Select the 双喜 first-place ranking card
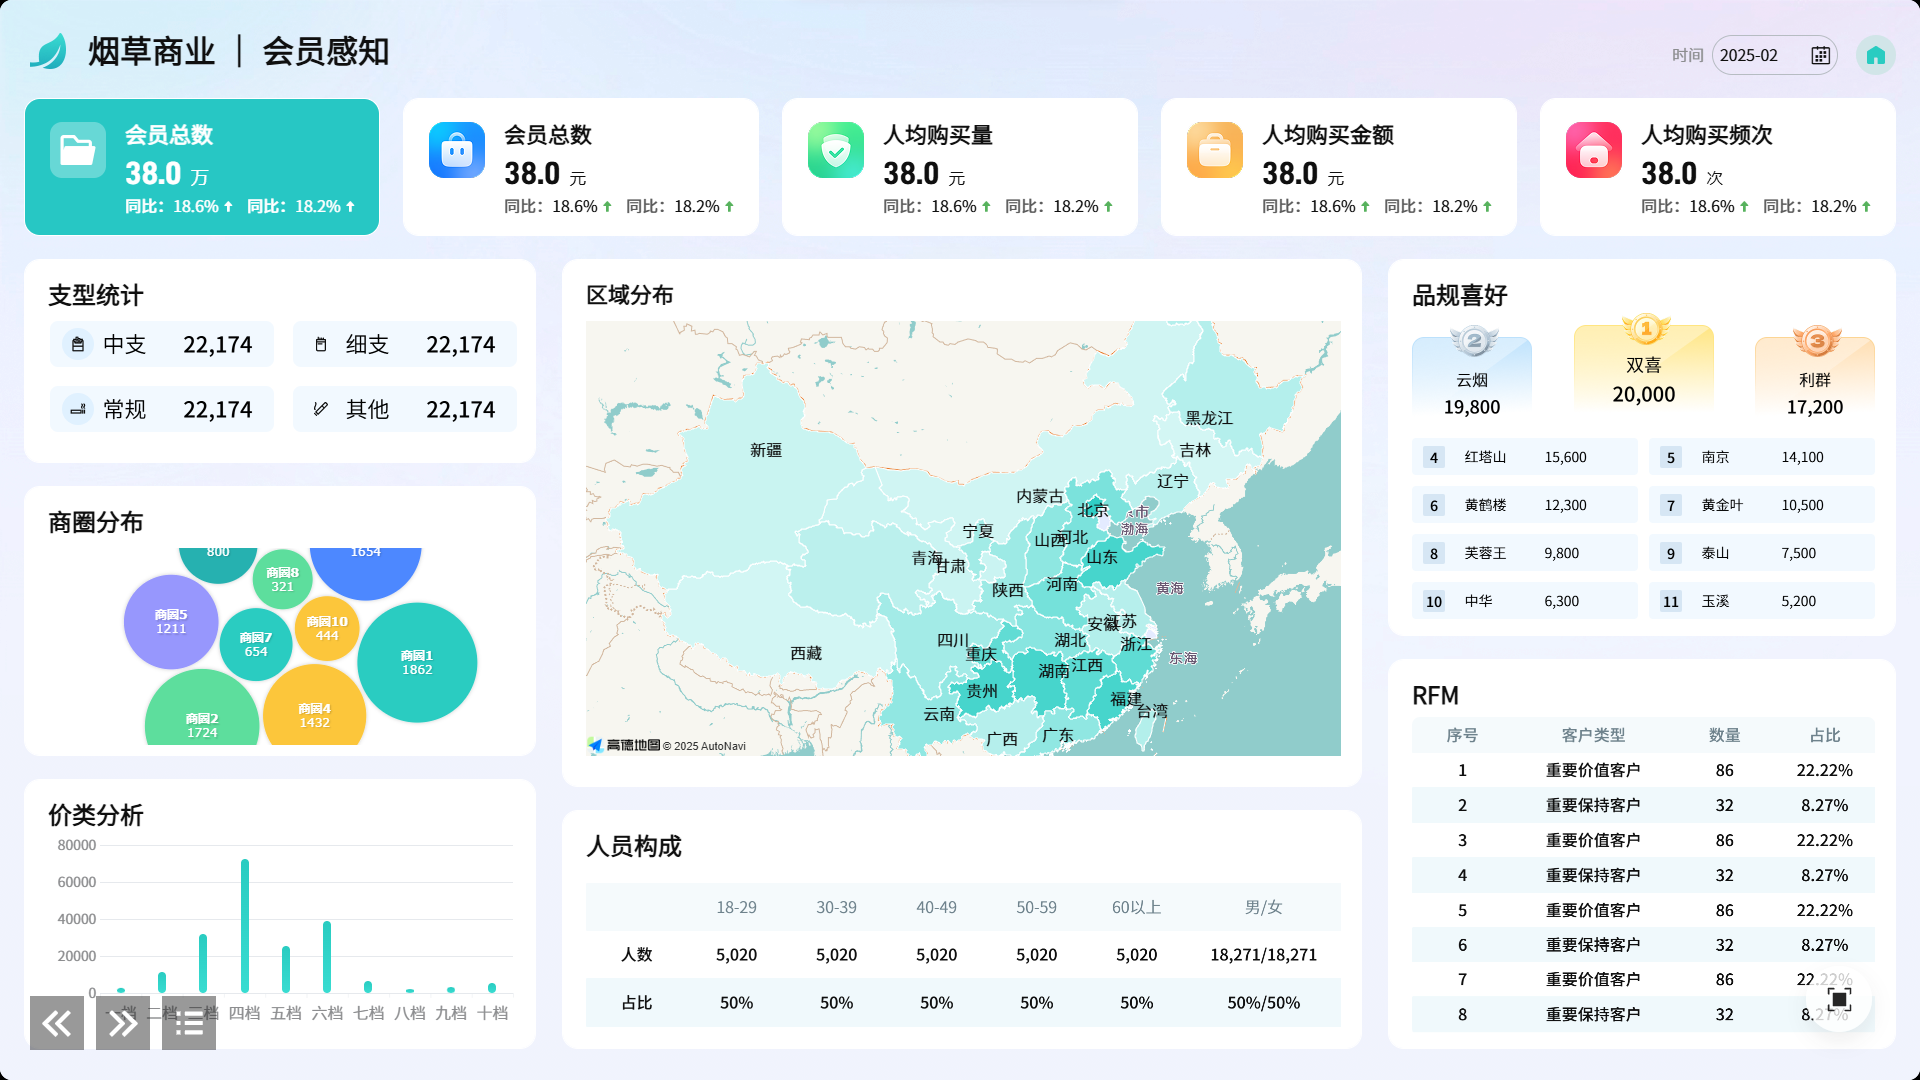The width and height of the screenshot is (1920, 1080). click(x=1643, y=370)
